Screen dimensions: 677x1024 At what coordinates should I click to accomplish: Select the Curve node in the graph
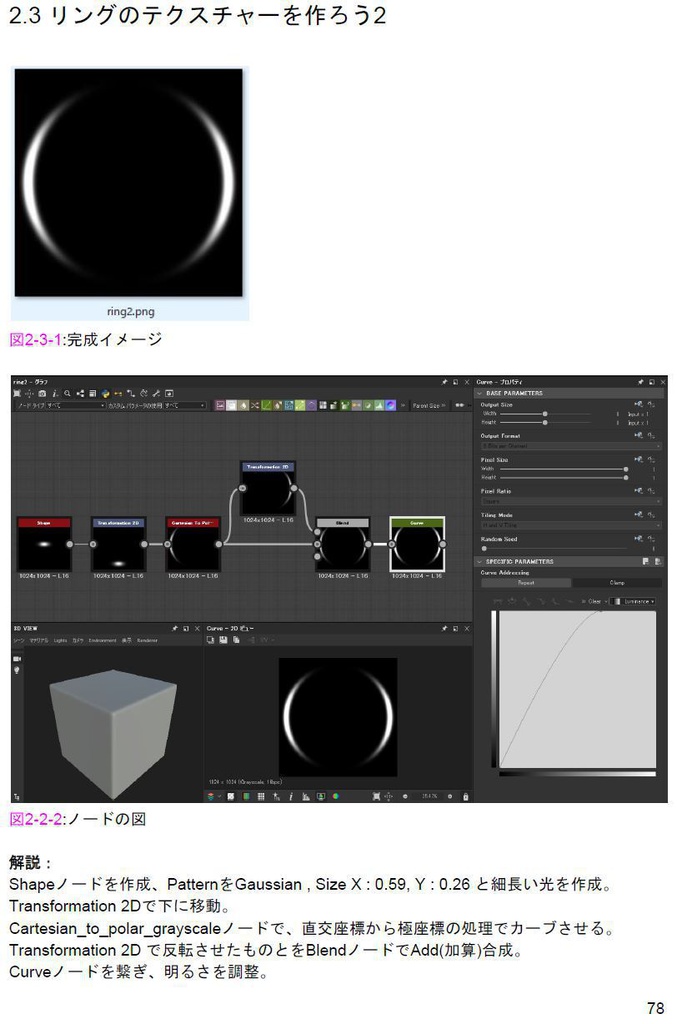click(417, 543)
